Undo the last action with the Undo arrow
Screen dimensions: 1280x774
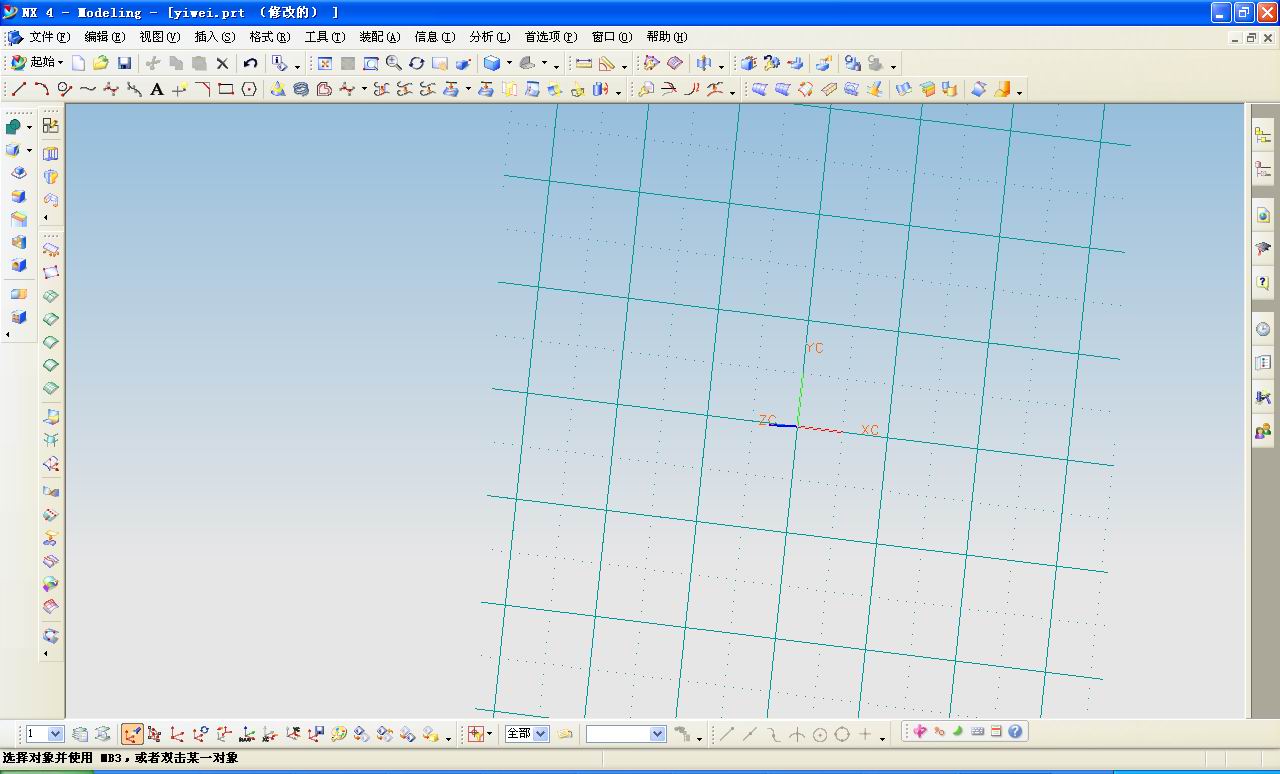250,63
